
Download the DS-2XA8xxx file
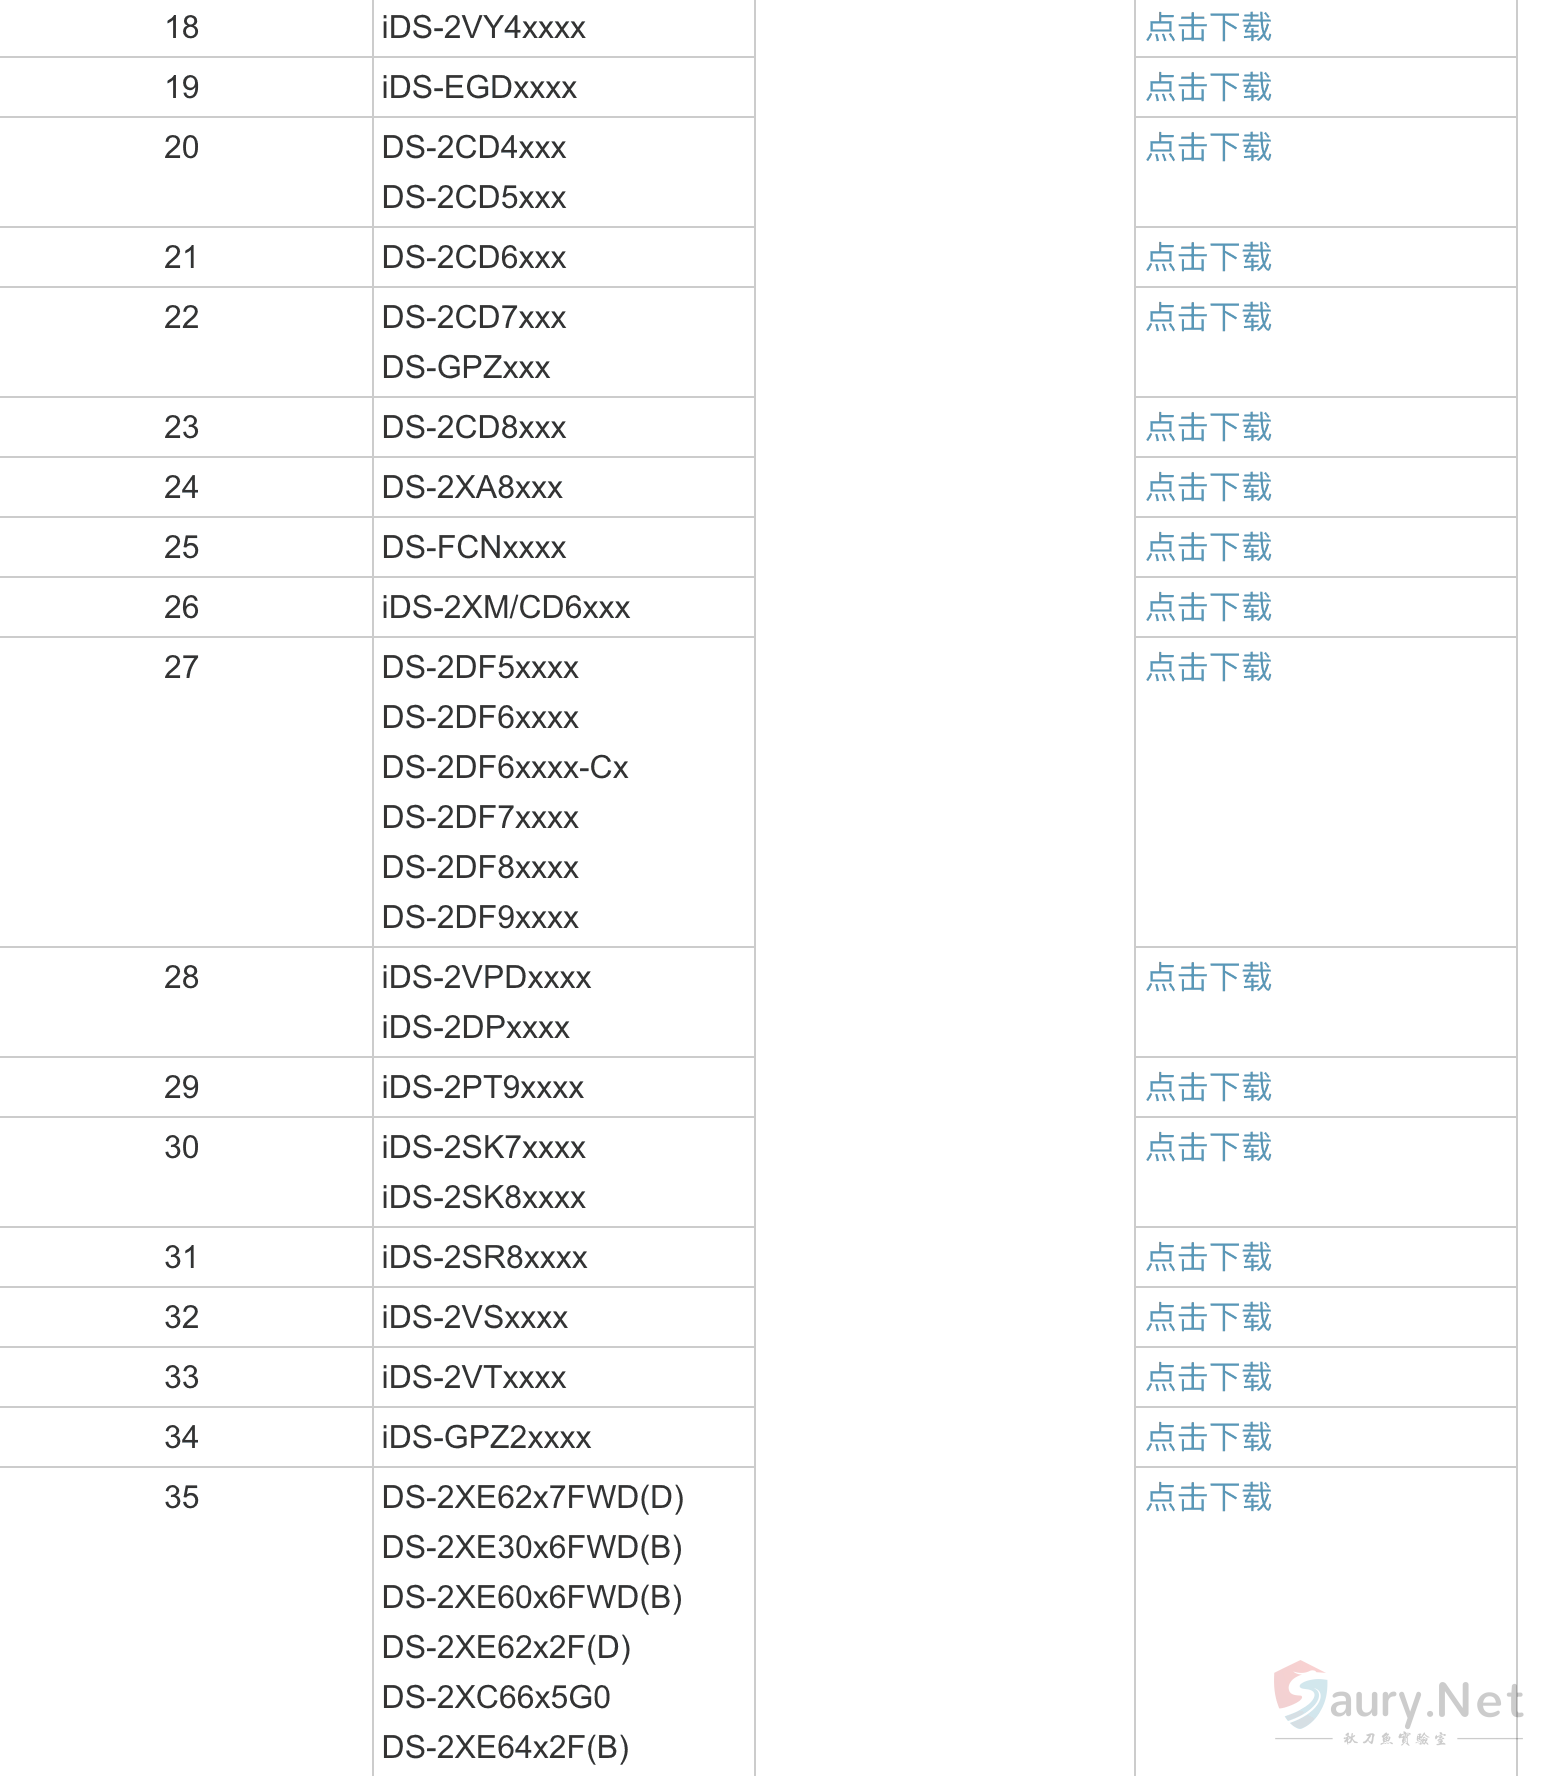[x=1208, y=488]
